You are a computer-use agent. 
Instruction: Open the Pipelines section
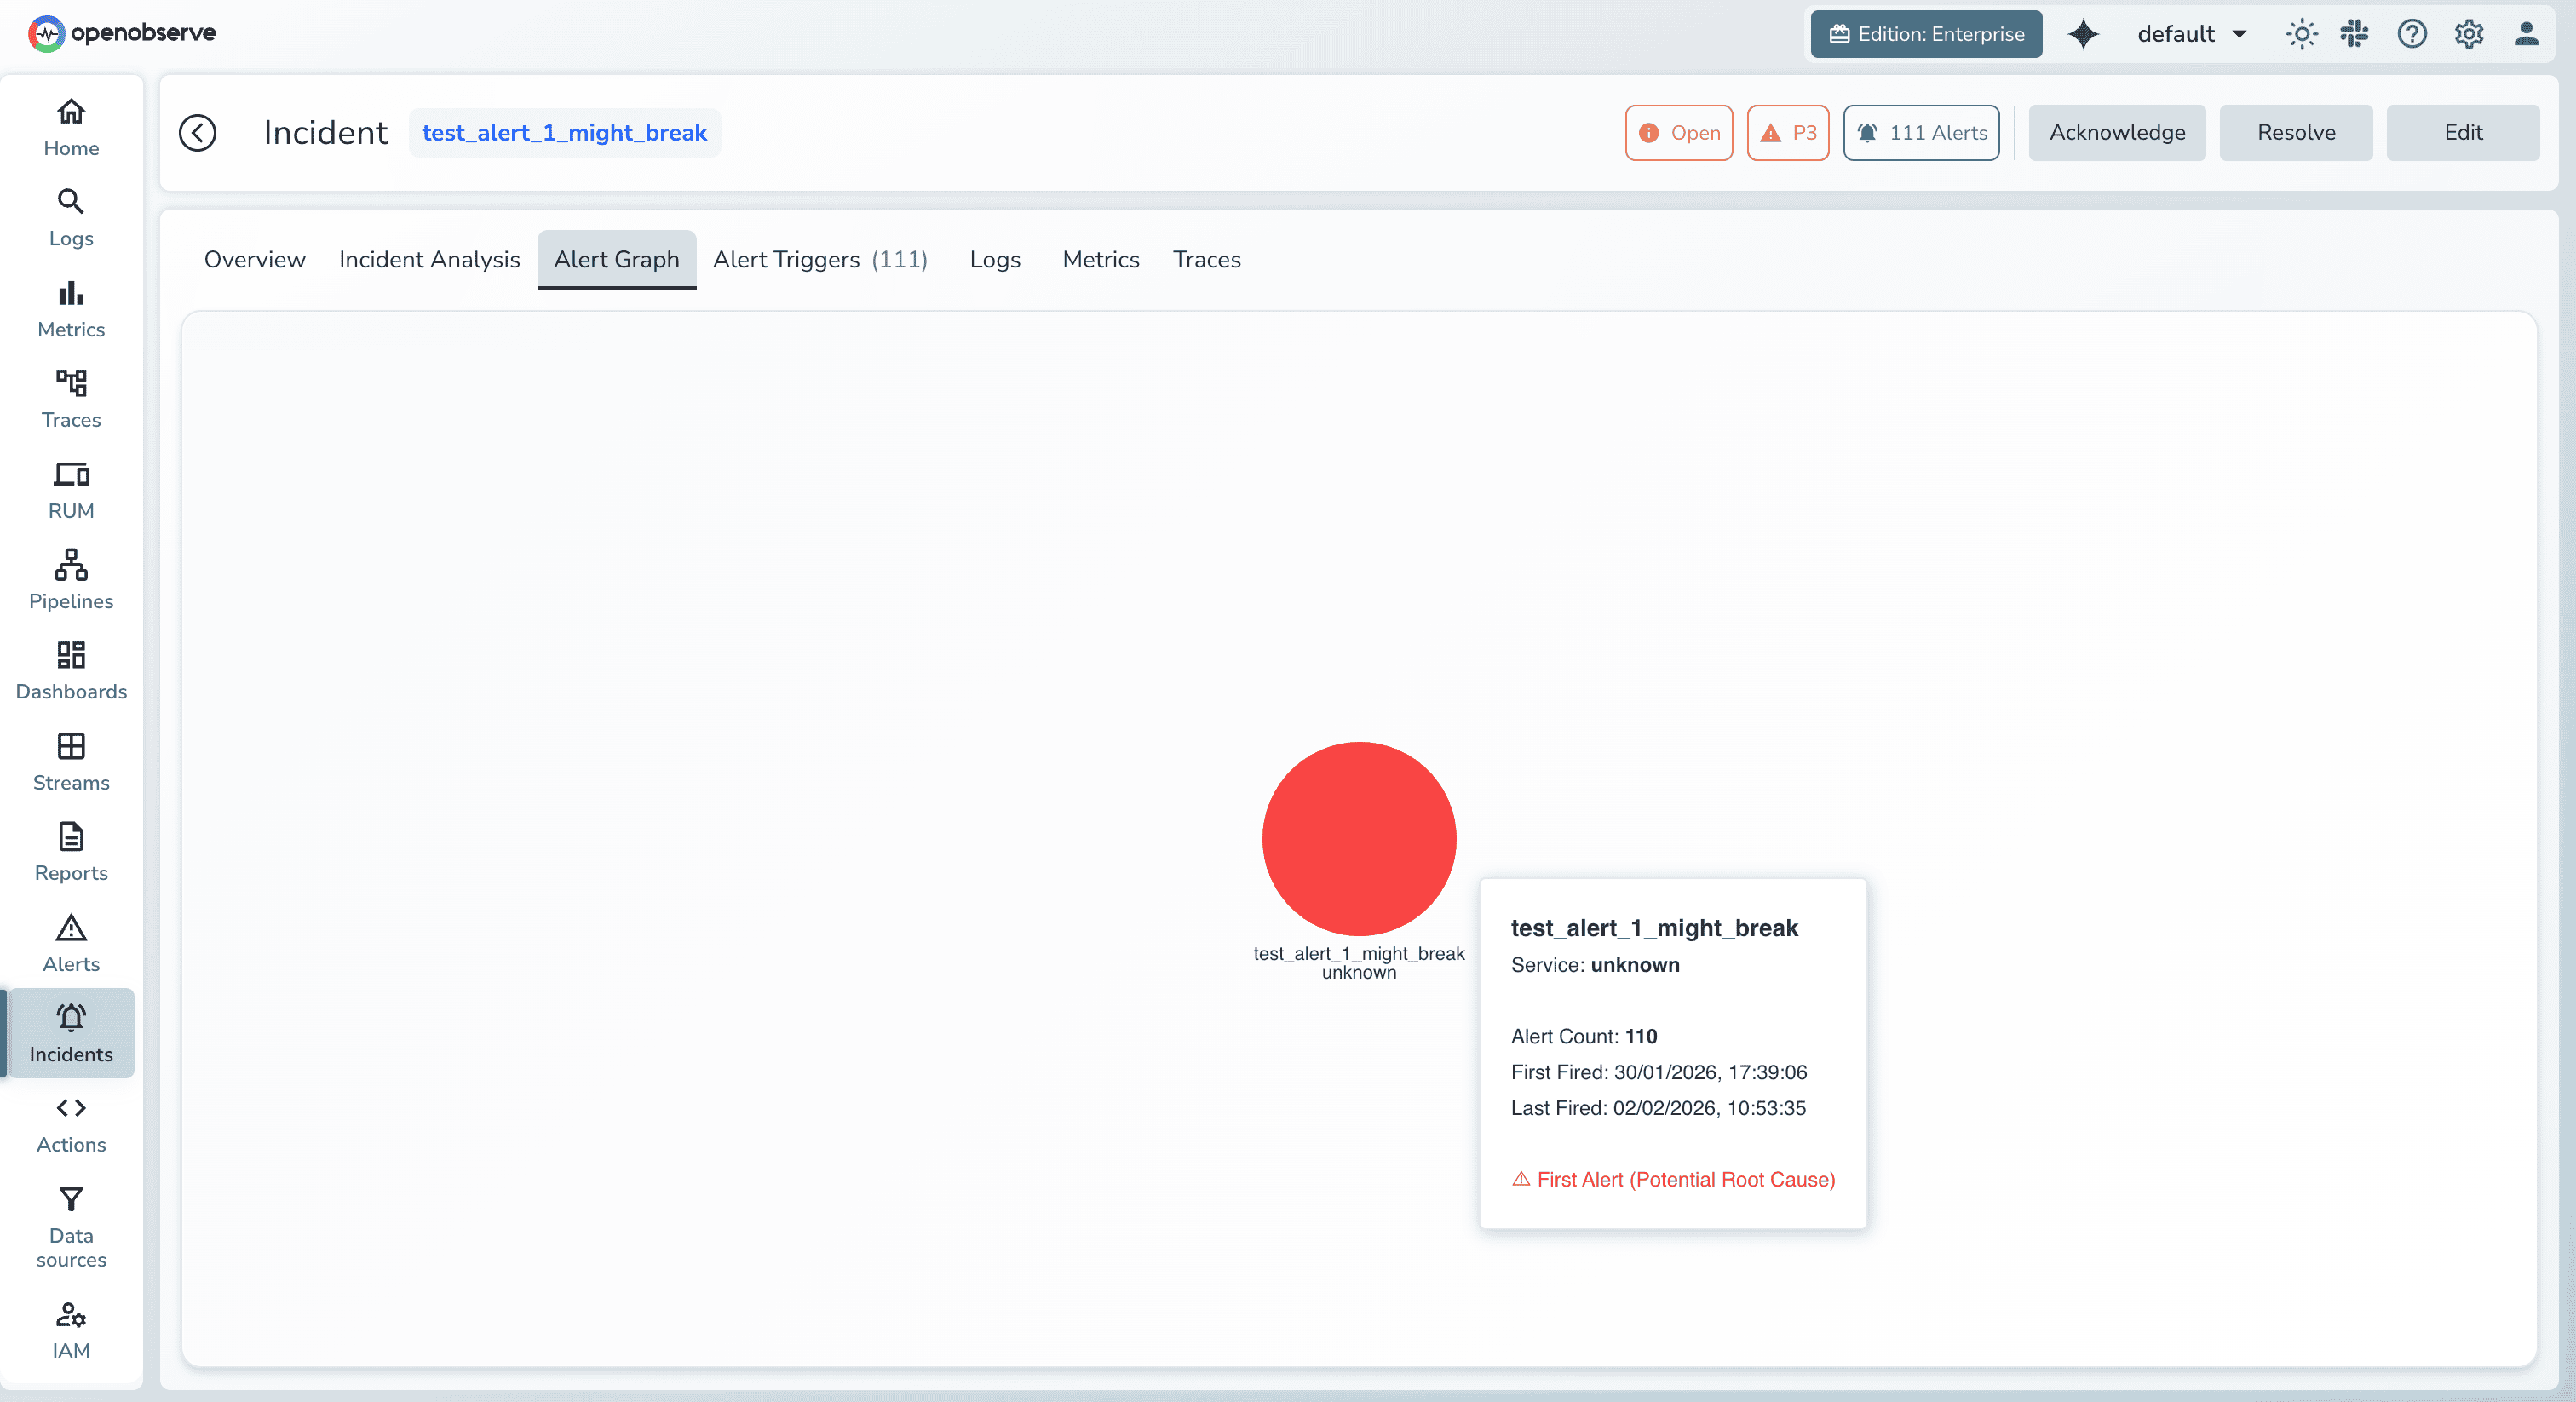pos(70,579)
